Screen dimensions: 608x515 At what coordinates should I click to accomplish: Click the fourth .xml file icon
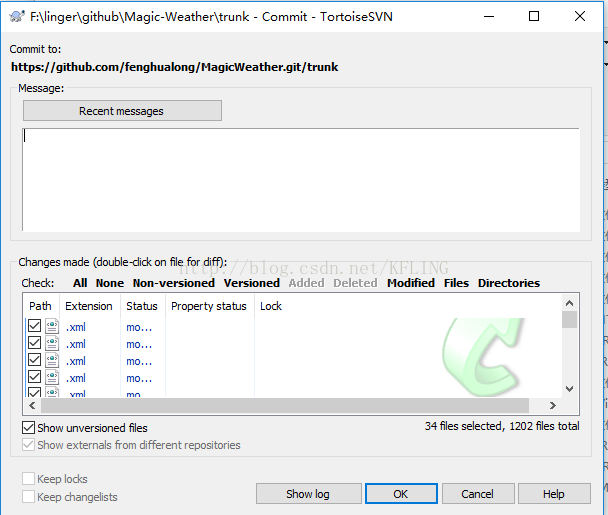[x=52, y=377]
